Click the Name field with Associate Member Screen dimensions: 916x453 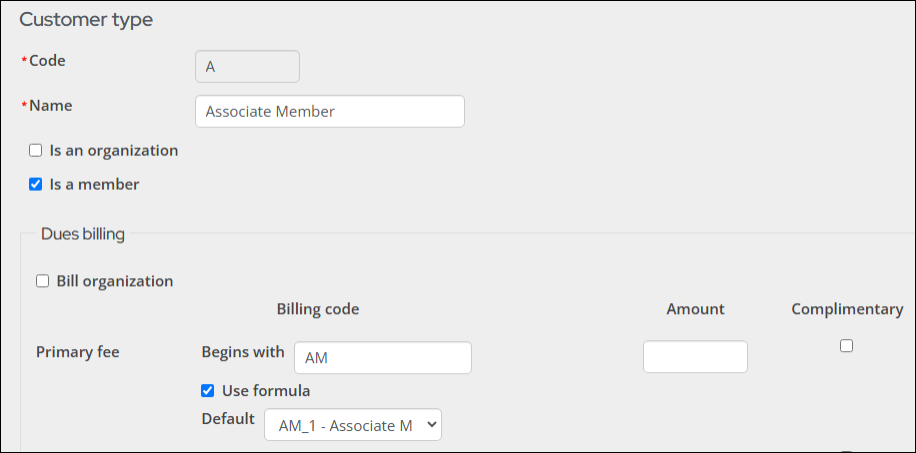tap(330, 111)
